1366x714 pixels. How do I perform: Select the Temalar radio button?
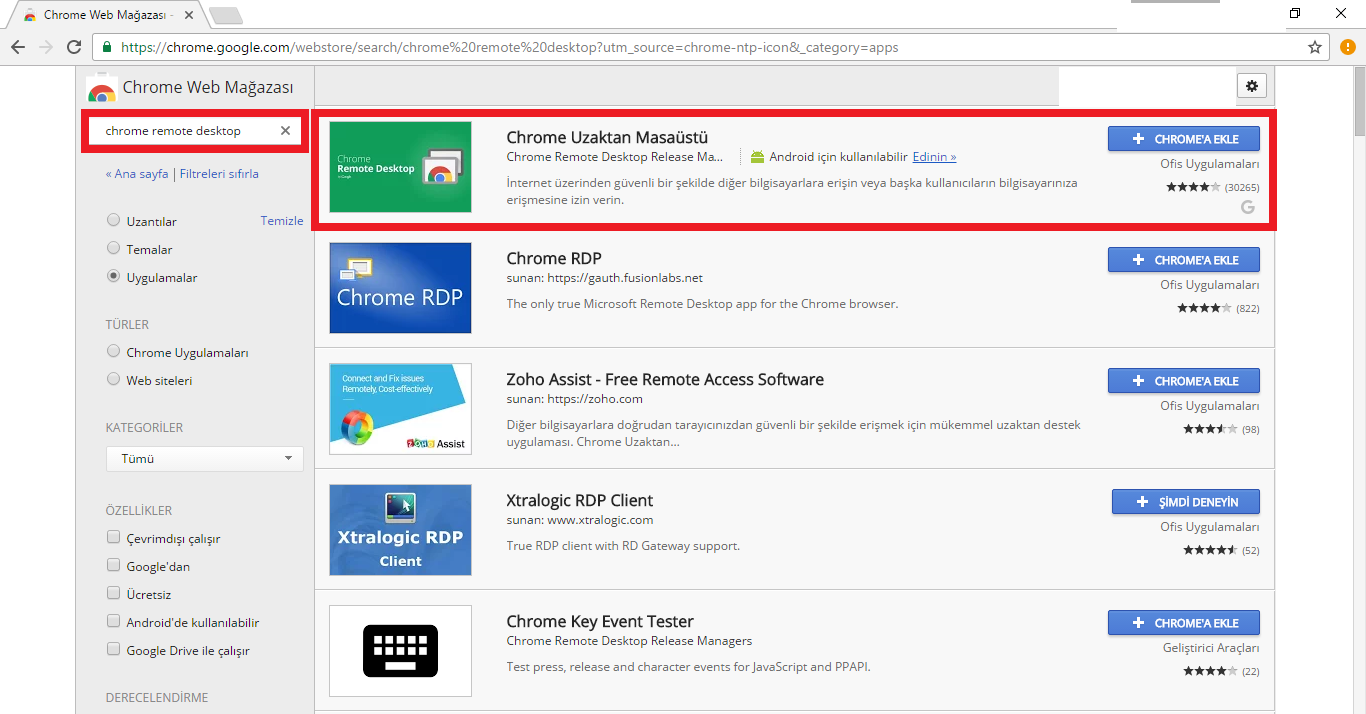click(x=113, y=249)
